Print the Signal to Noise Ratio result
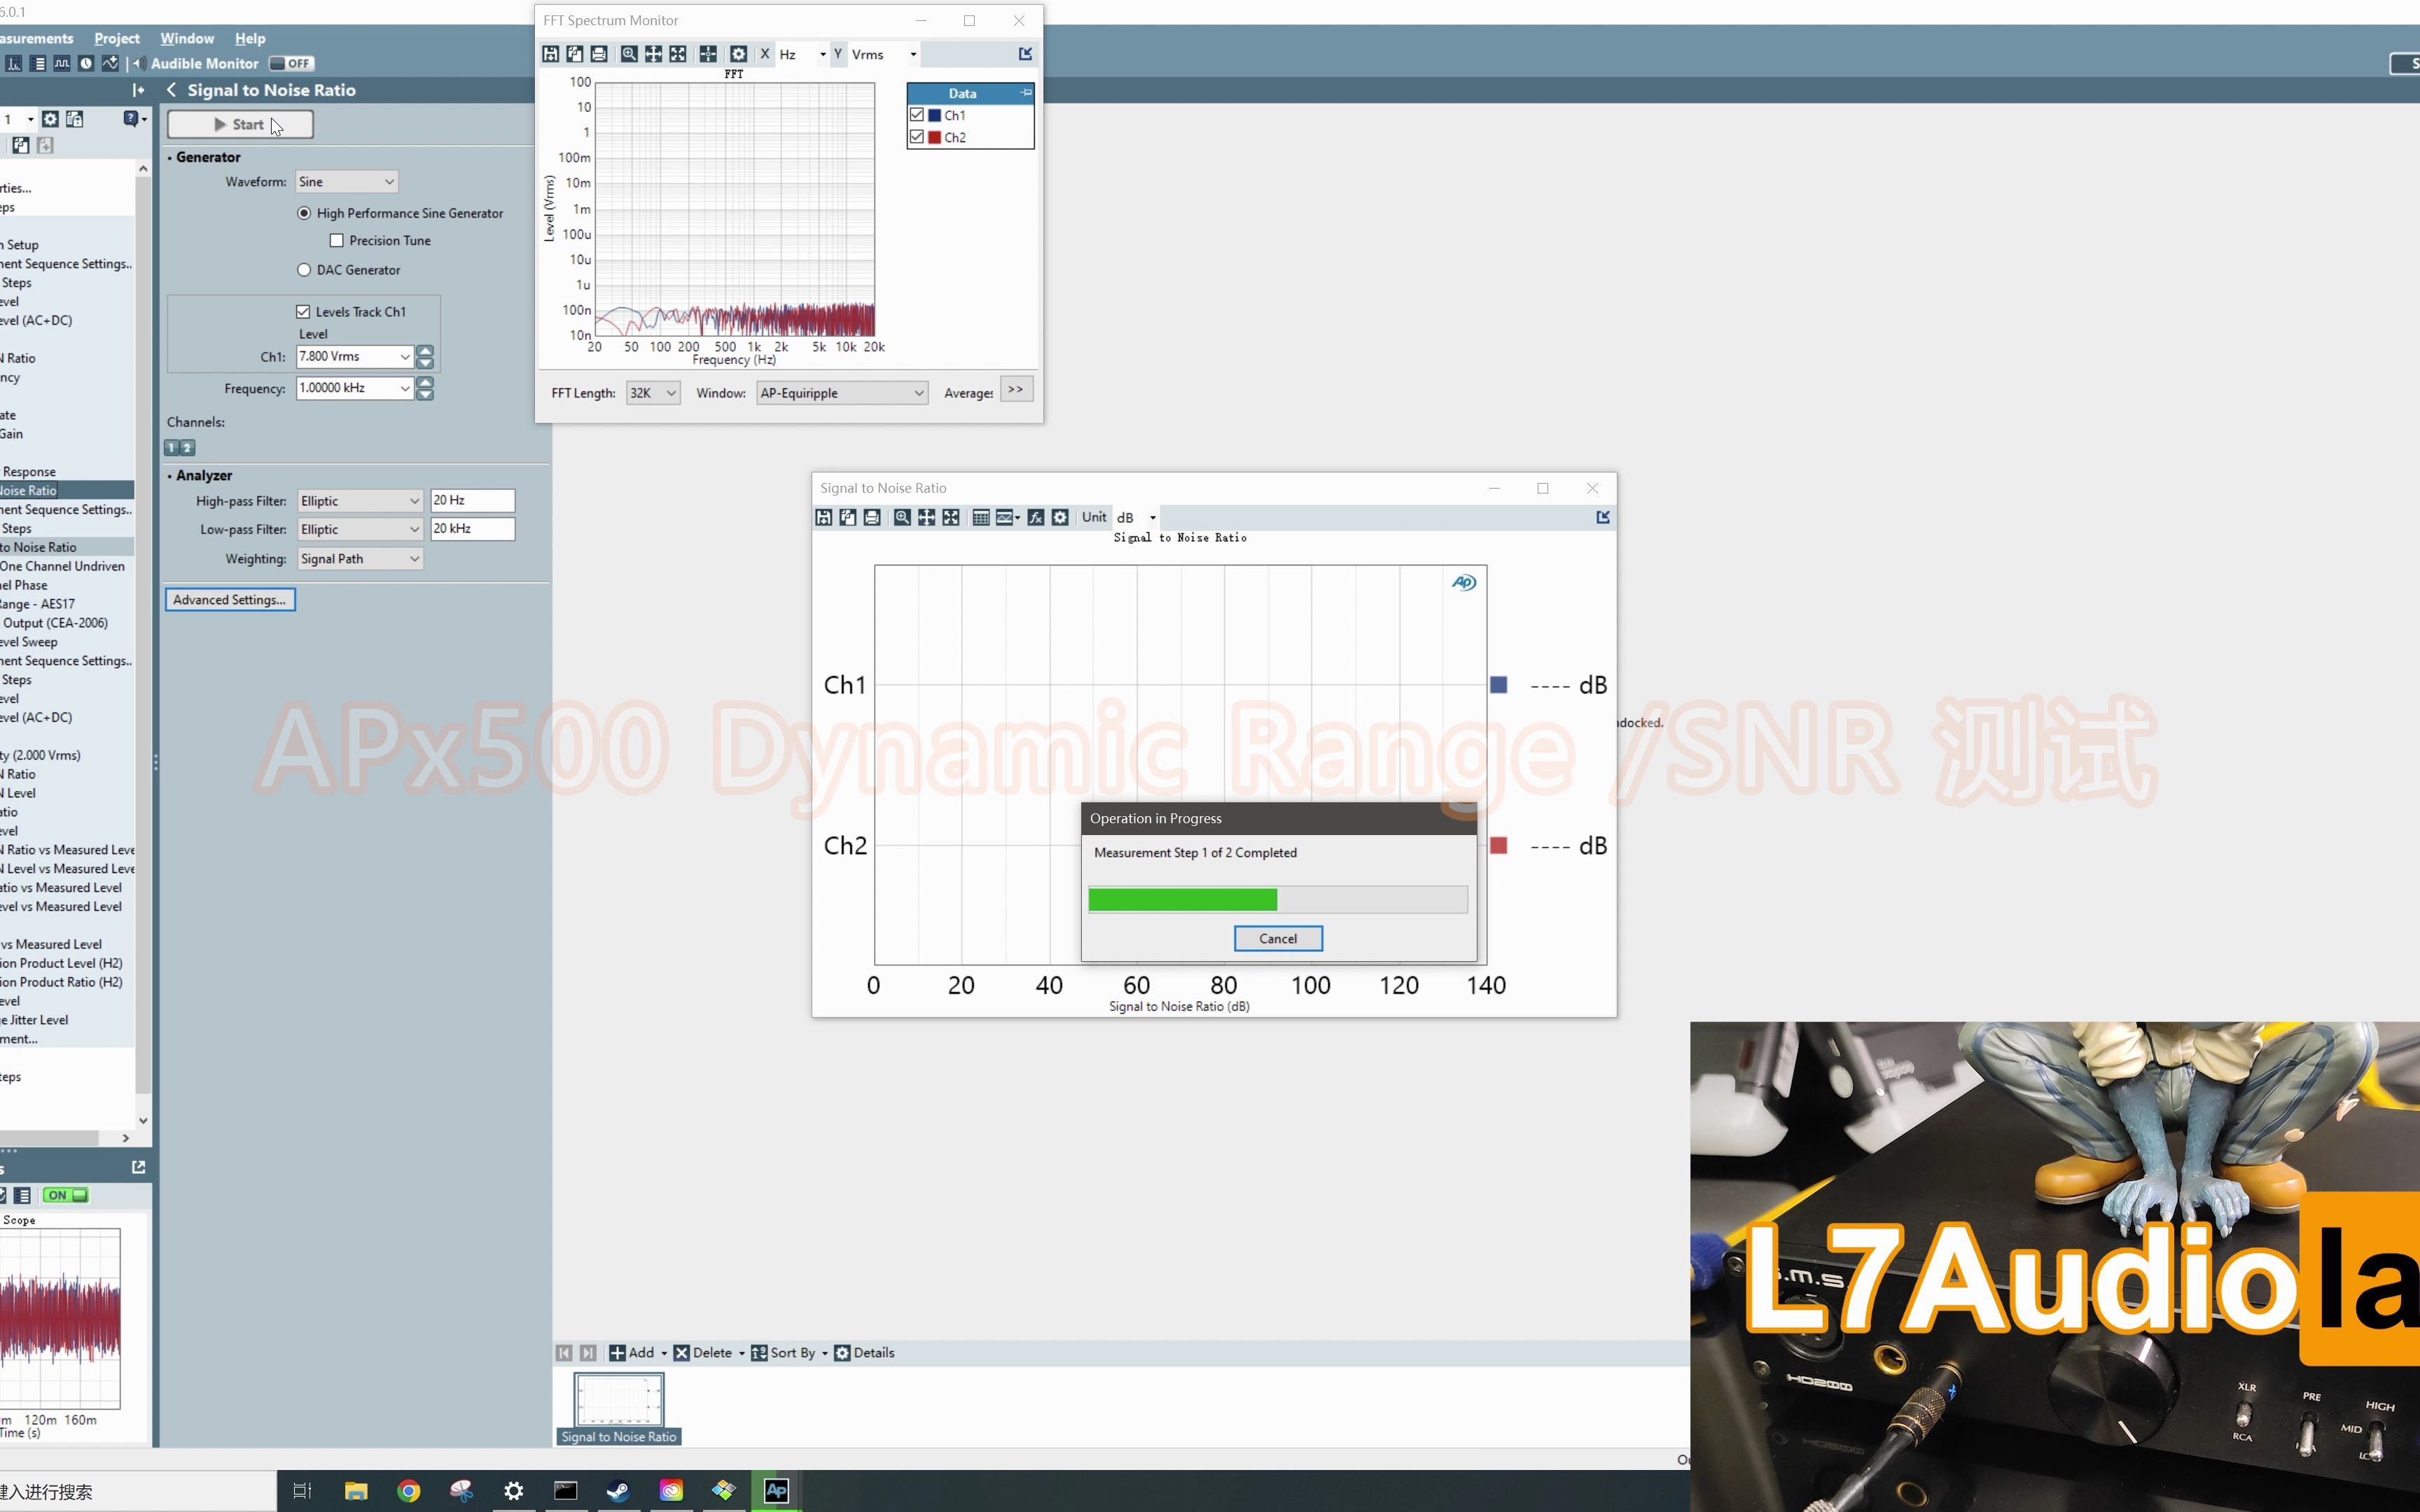 click(x=872, y=517)
